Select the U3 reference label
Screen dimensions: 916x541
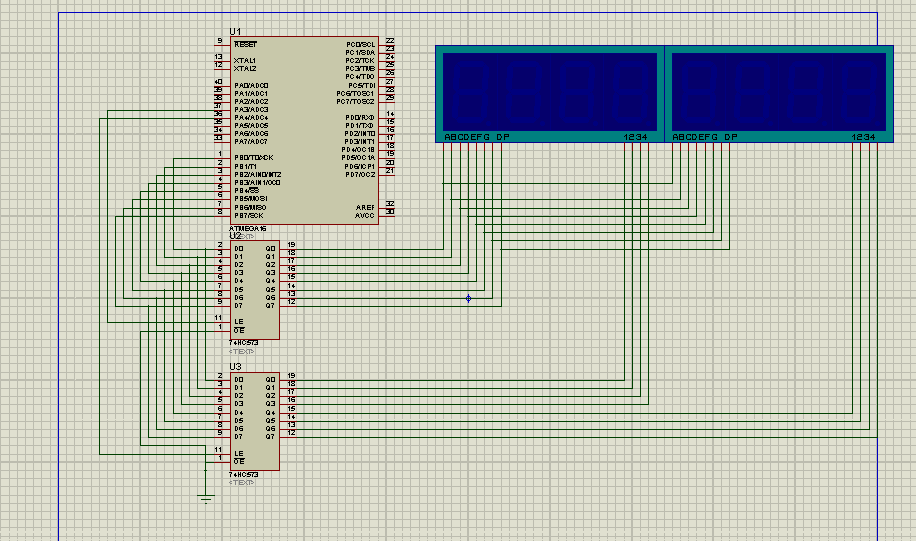[236, 368]
